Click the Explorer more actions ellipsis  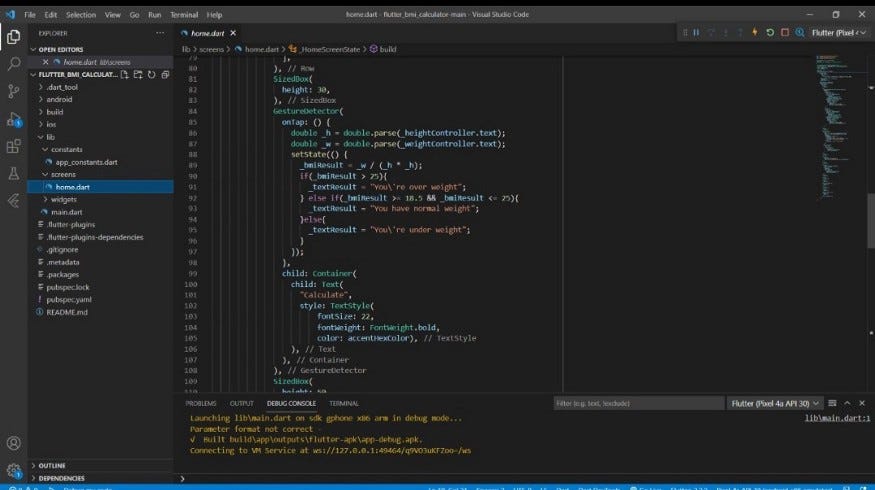click(160, 33)
